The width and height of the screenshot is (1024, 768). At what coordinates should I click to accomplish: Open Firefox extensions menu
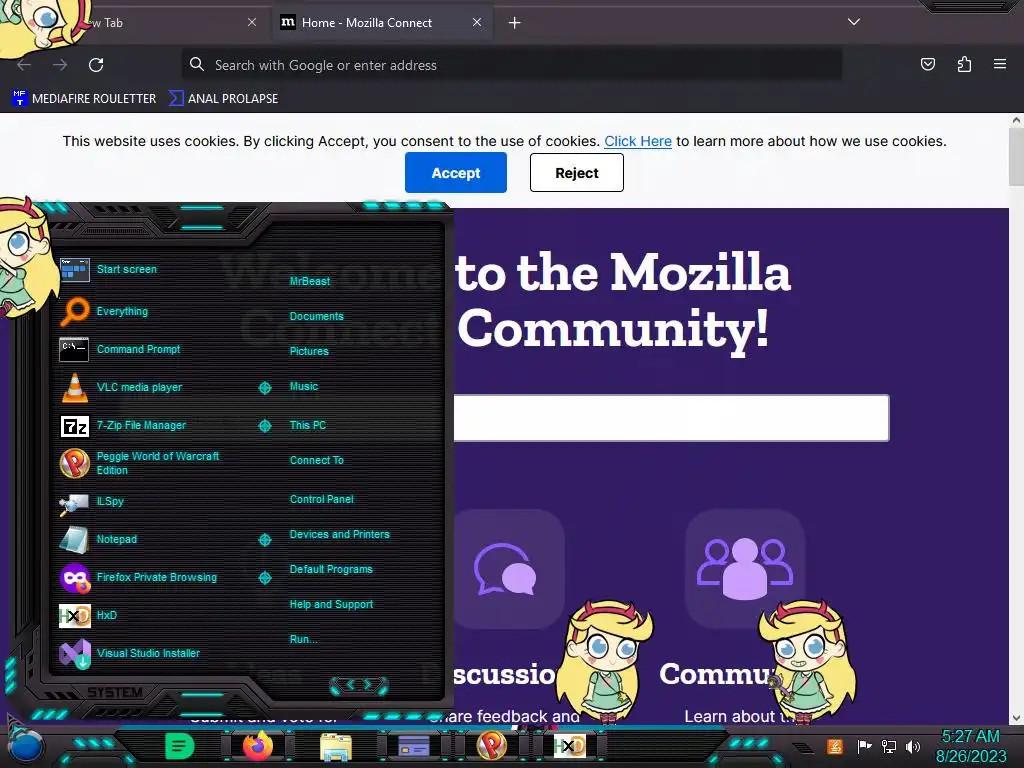point(965,64)
